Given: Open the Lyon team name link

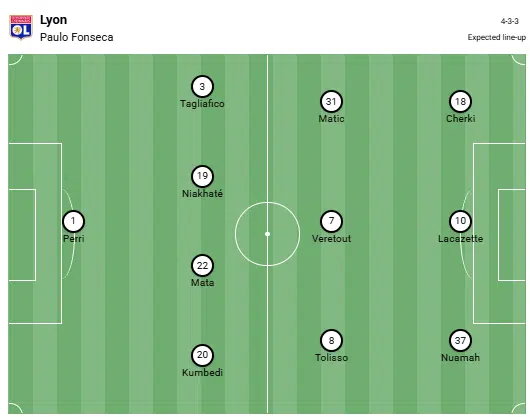Looking at the screenshot, I should pos(53,20).
